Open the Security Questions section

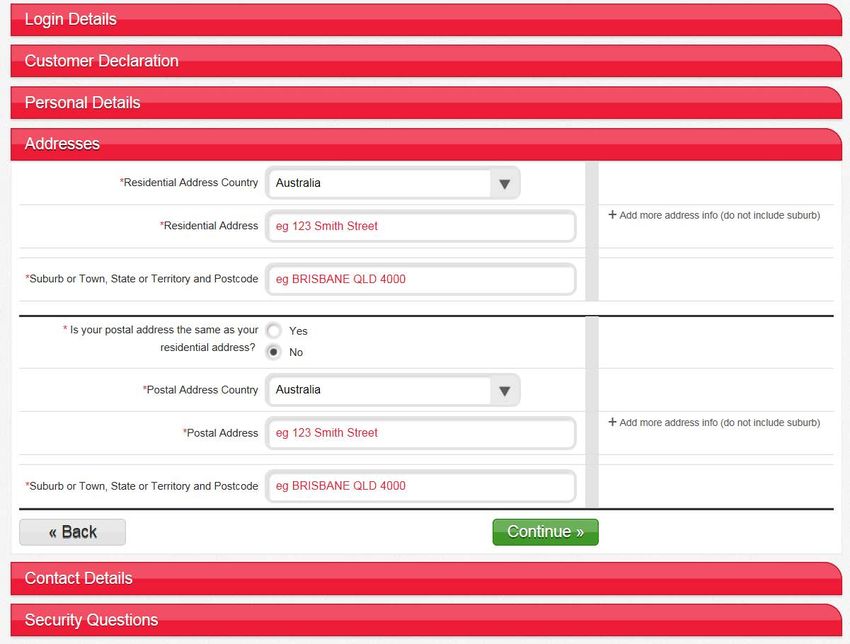[x=426, y=620]
